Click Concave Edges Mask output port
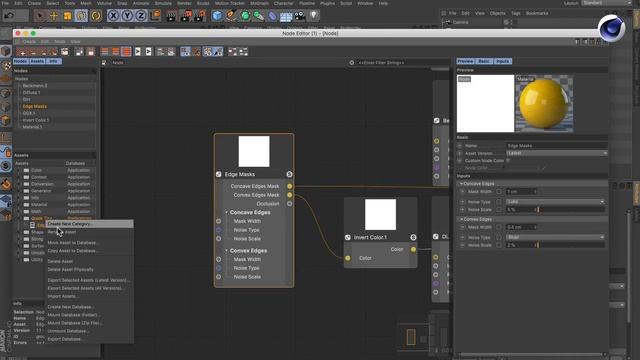 (289, 186)
